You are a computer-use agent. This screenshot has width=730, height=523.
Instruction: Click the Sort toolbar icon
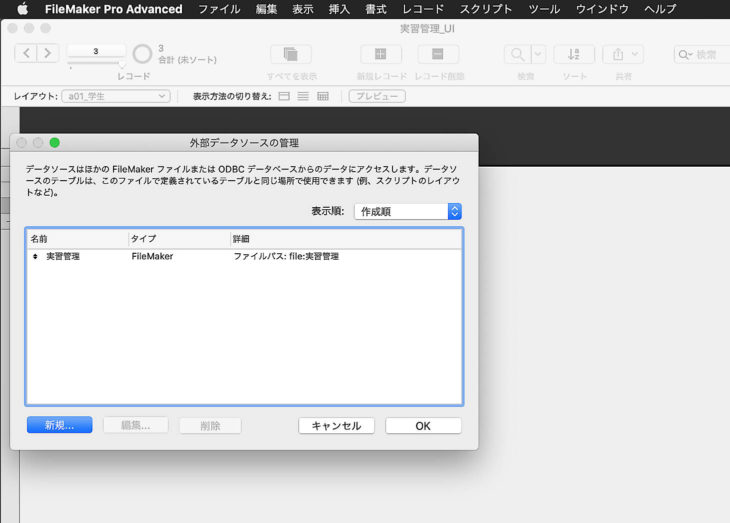[x=574, y=54]
